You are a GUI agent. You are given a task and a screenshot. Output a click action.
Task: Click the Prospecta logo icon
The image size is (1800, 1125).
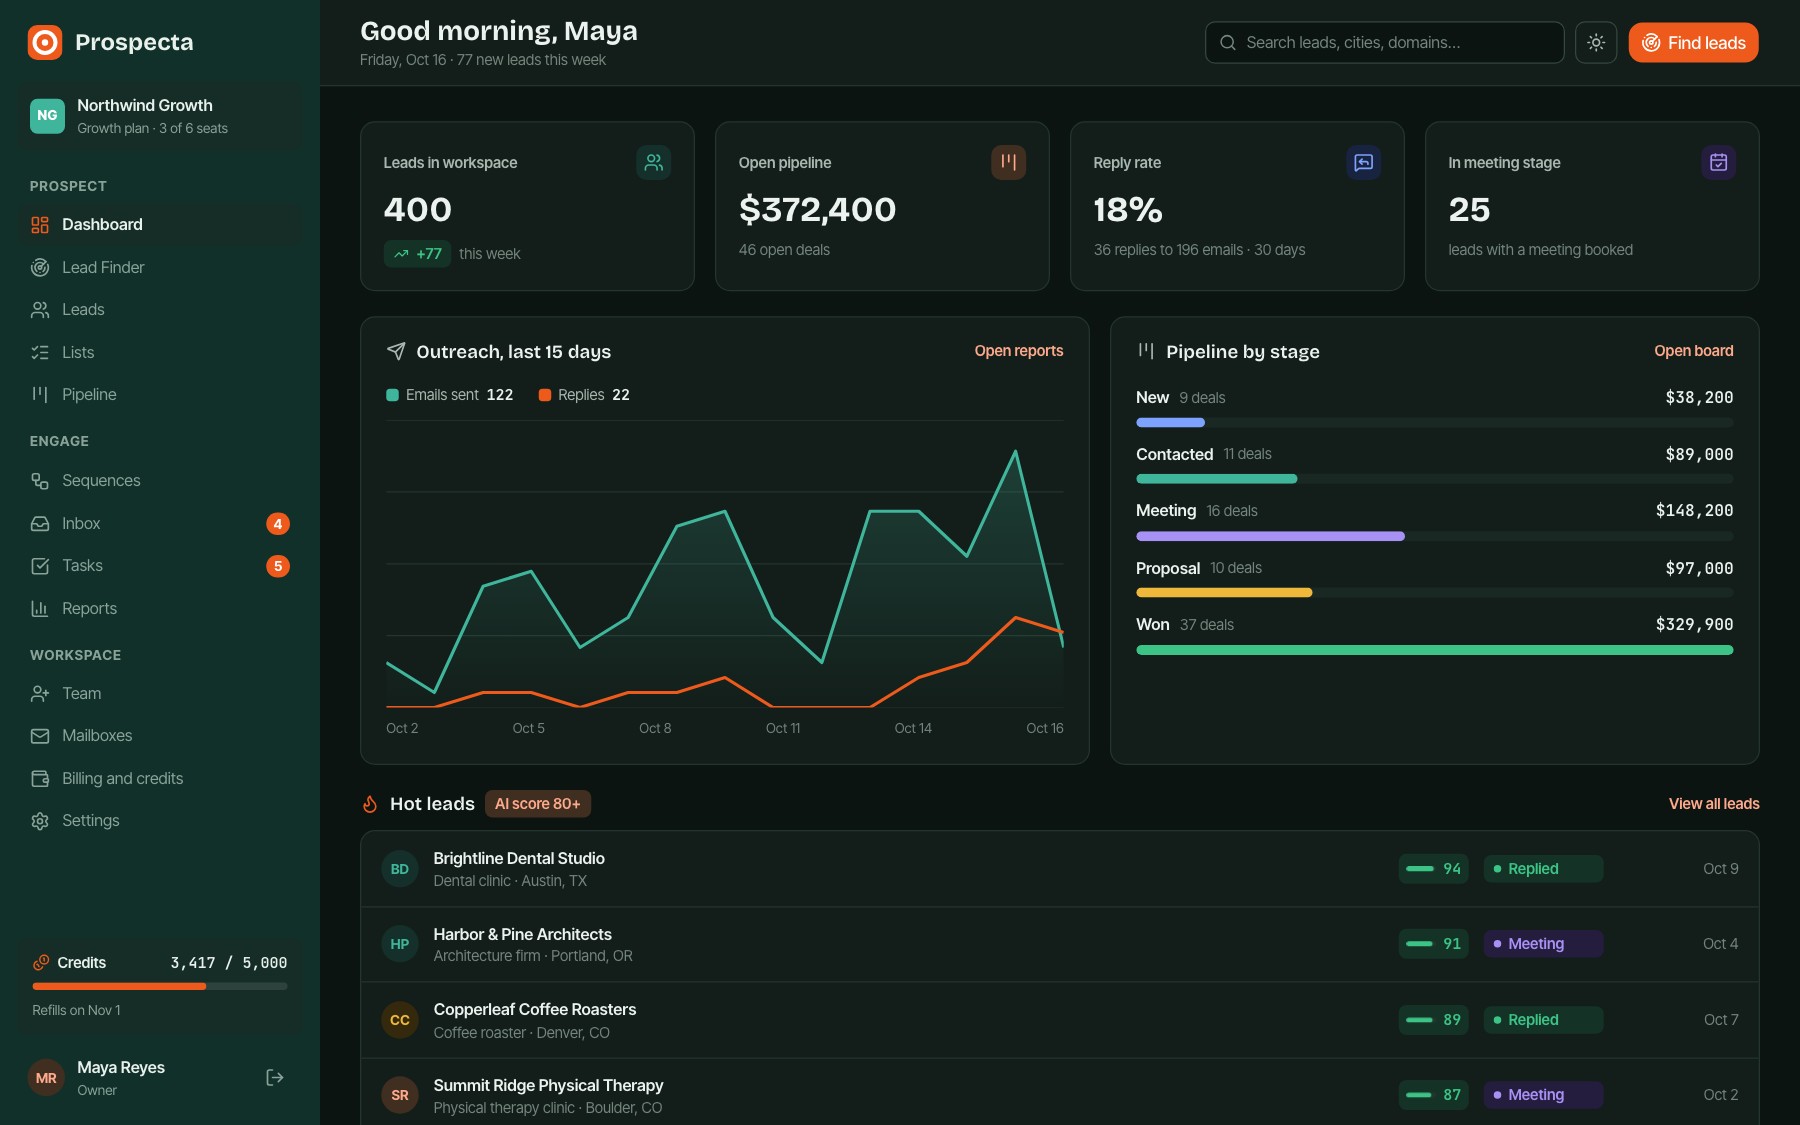click(45, 42)
